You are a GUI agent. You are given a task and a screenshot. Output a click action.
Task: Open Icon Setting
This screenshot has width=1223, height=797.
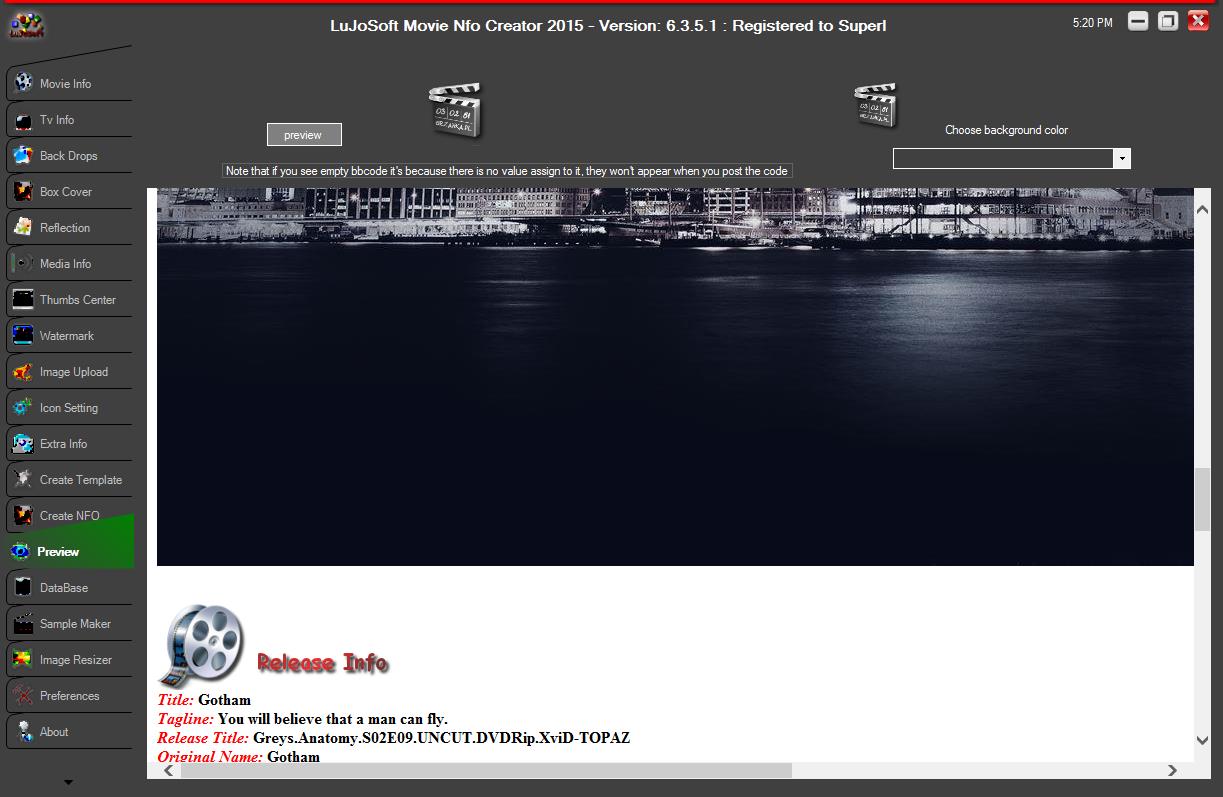point(68,408)
